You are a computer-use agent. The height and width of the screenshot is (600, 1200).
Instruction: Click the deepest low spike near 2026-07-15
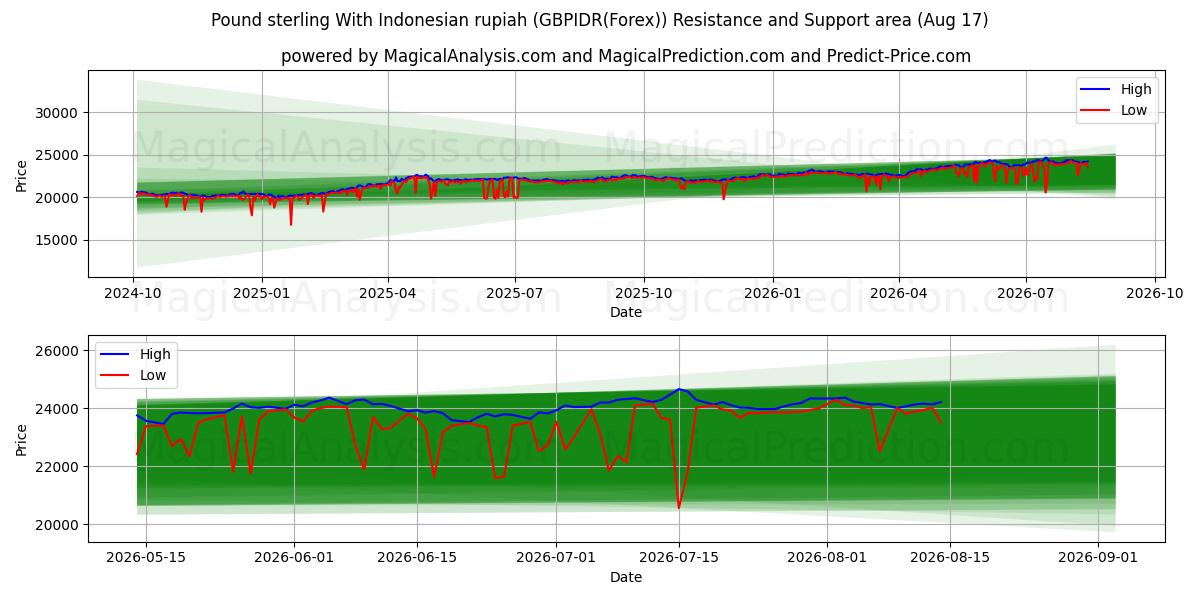tap(679, 507)
